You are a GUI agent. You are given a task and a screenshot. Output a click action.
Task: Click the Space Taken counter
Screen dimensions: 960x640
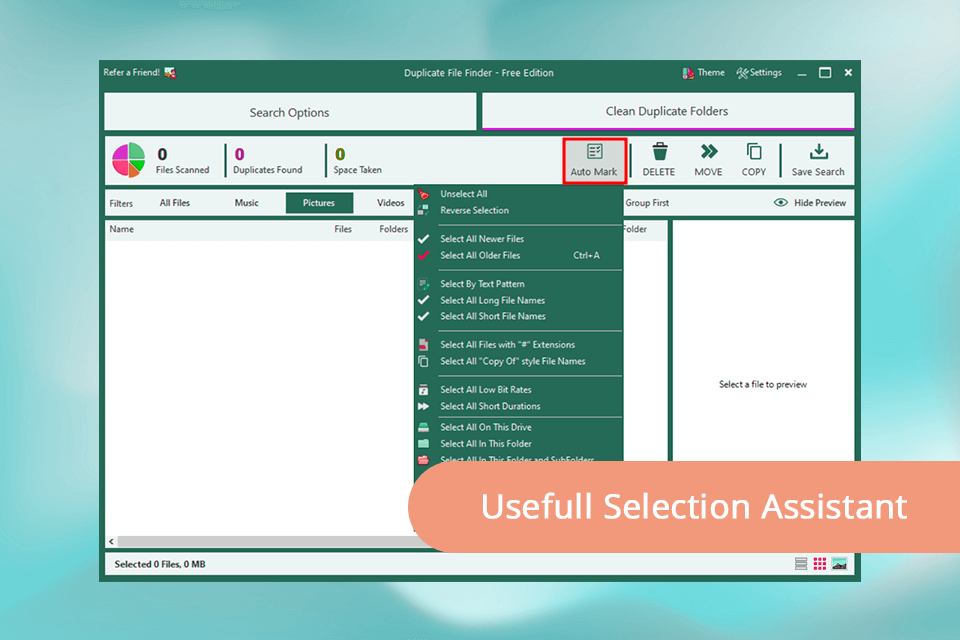point(358,160)
